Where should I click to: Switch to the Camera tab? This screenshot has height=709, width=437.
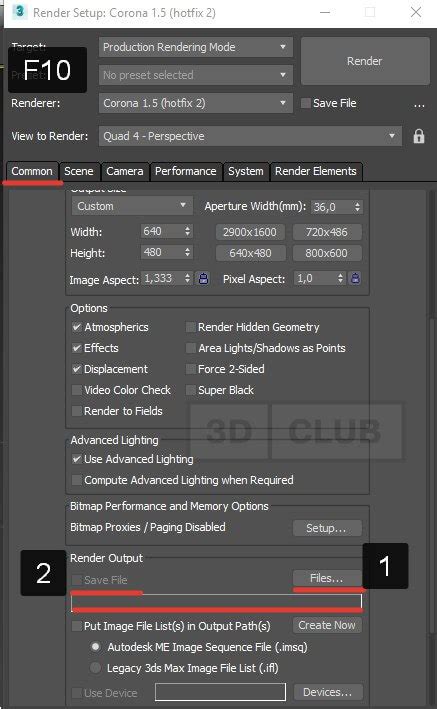125,171
